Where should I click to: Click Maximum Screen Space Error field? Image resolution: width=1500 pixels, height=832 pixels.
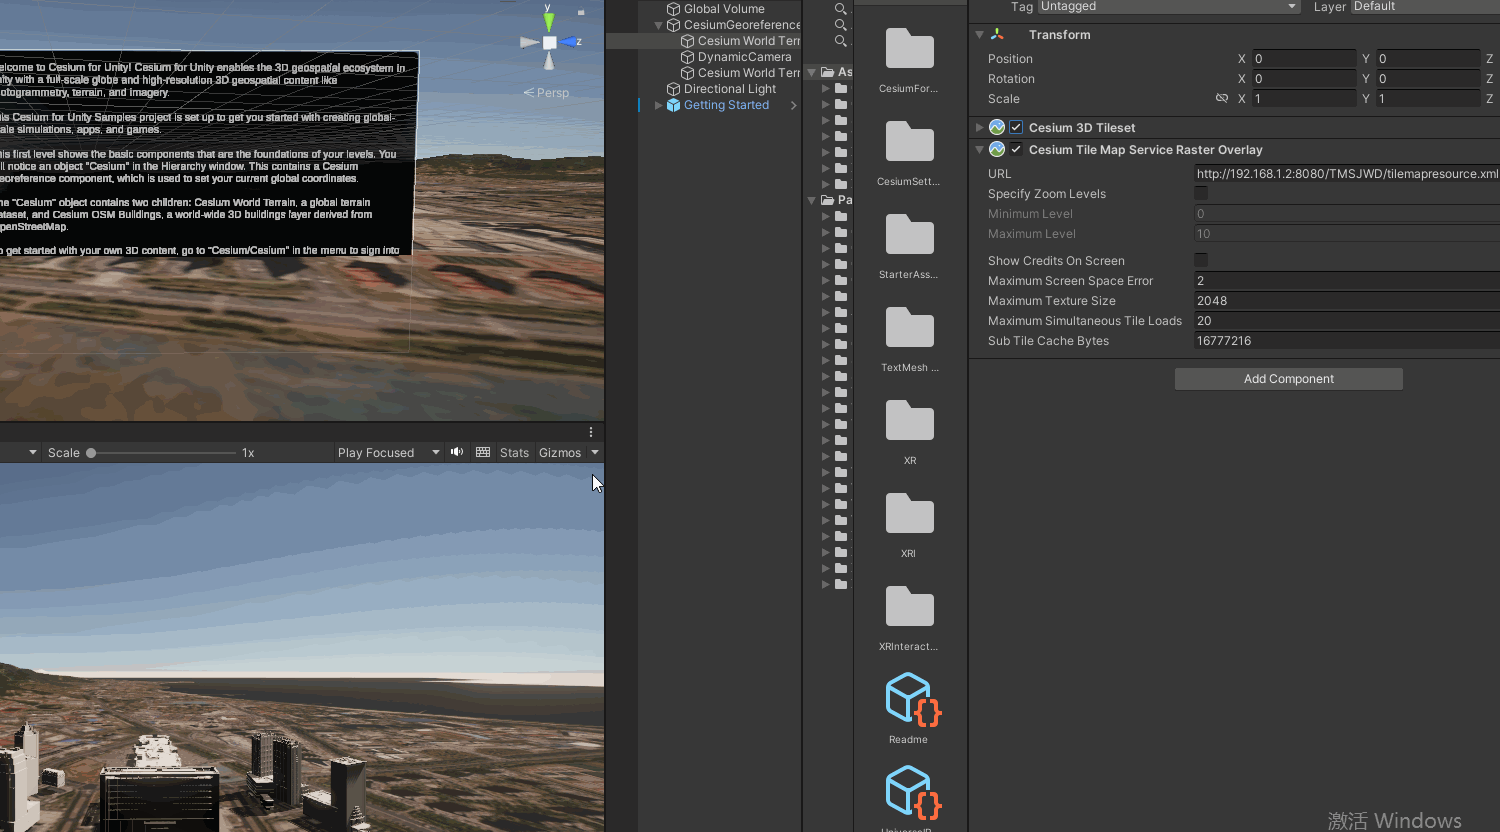click(x=1347, y=281)
